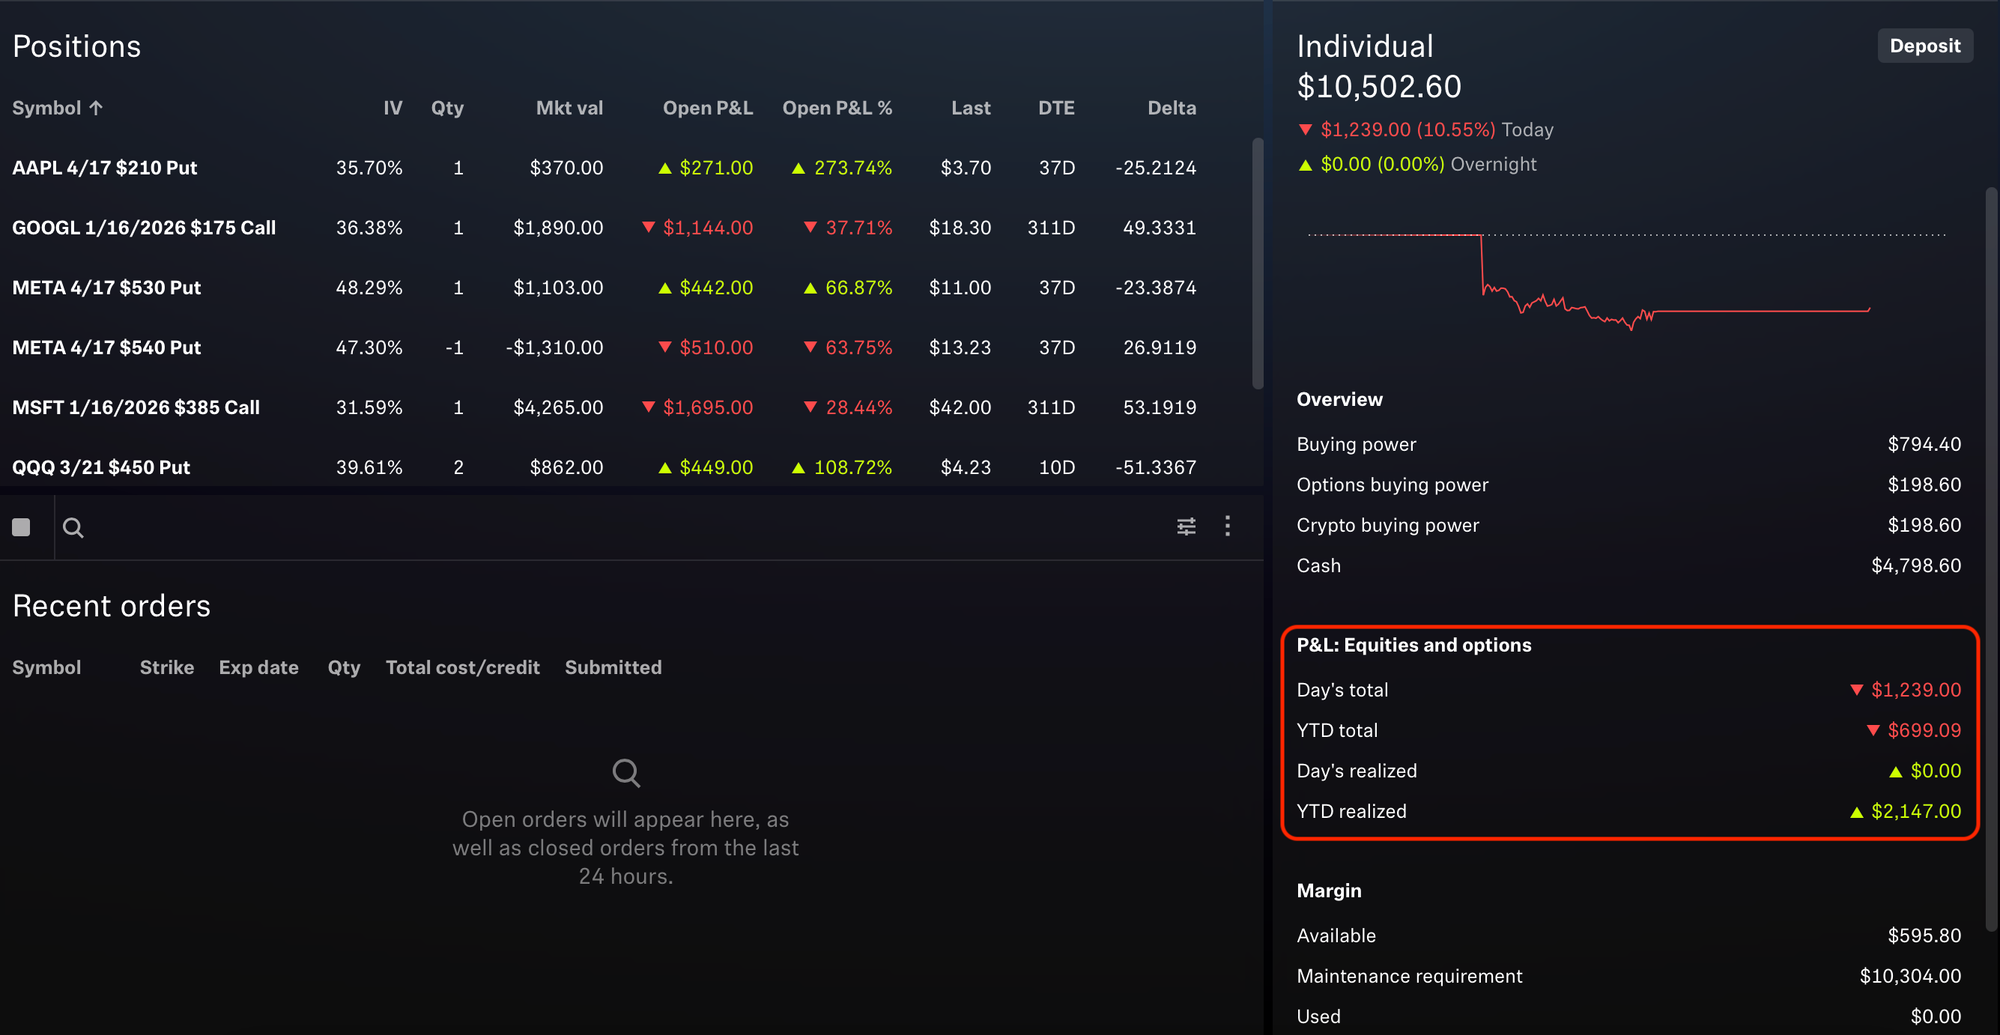Sort positions by Qty column header
The width and height of the screenshot is (2000, 1035).
click(x=447, y=108)
